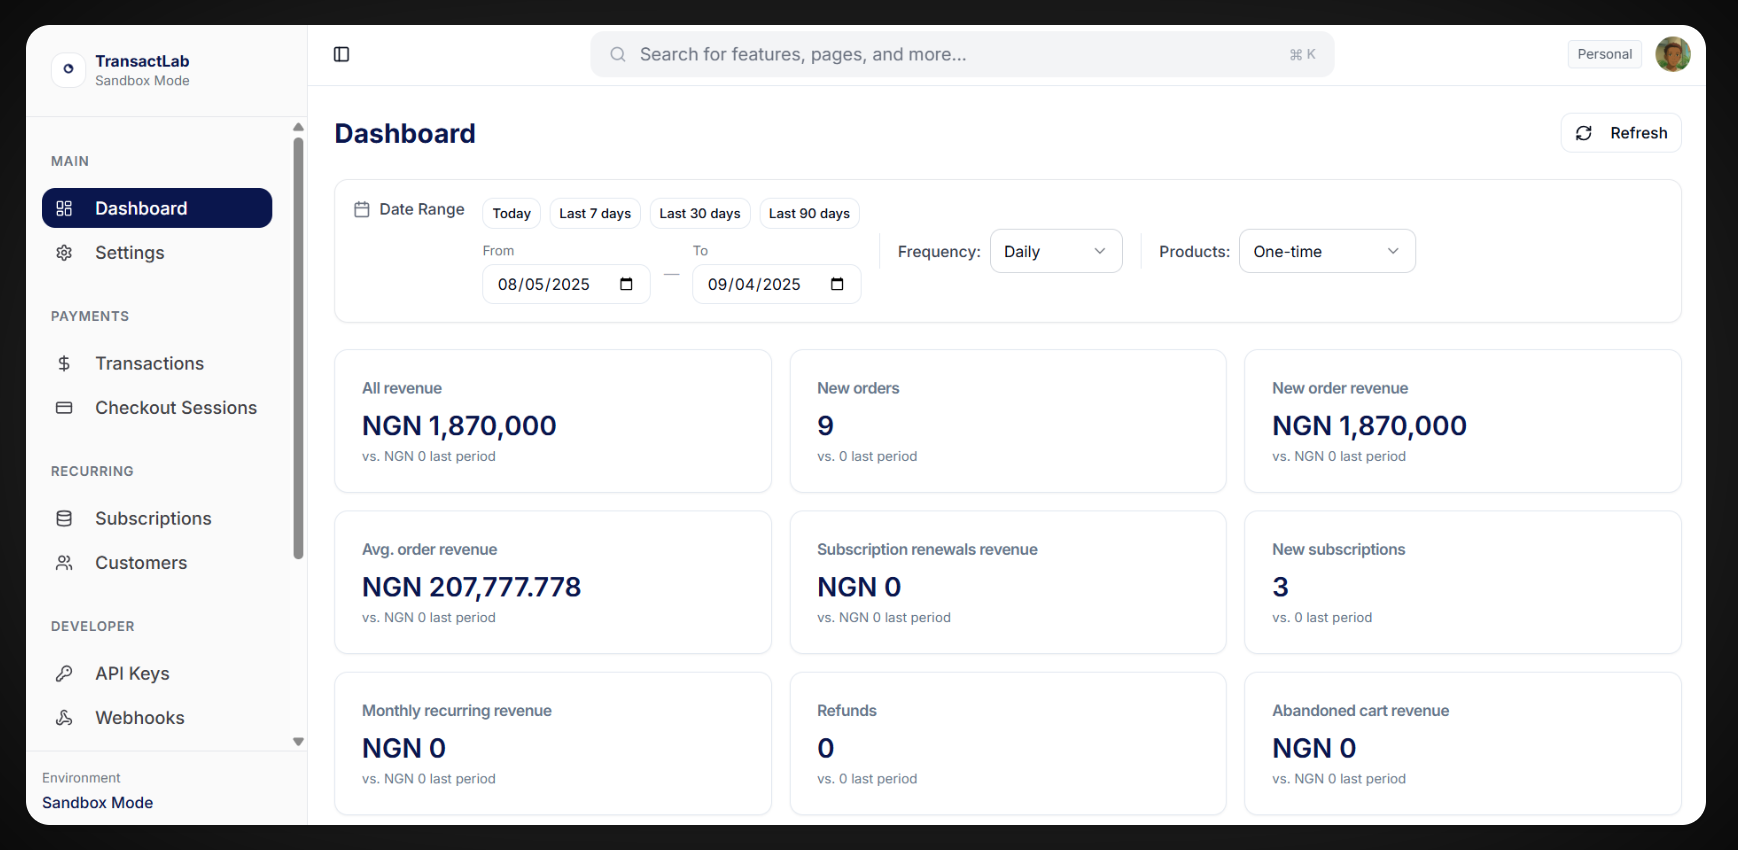Refresh the dashboard data

tap(1620, 133)
